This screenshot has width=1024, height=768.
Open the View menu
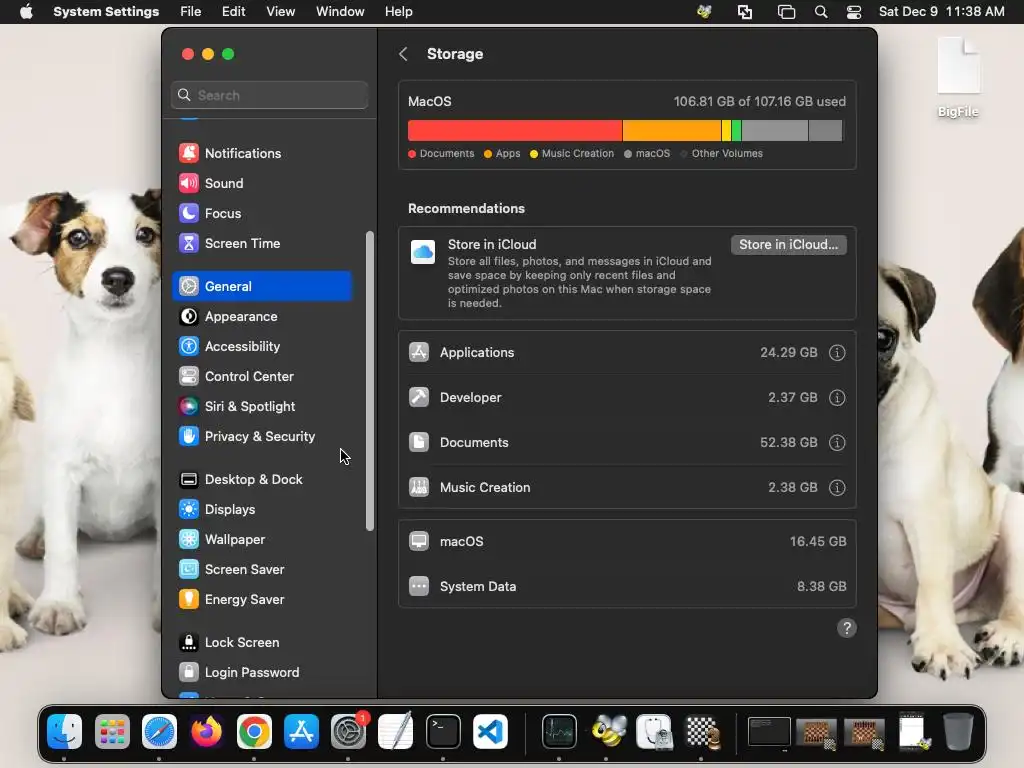point(280,12)
